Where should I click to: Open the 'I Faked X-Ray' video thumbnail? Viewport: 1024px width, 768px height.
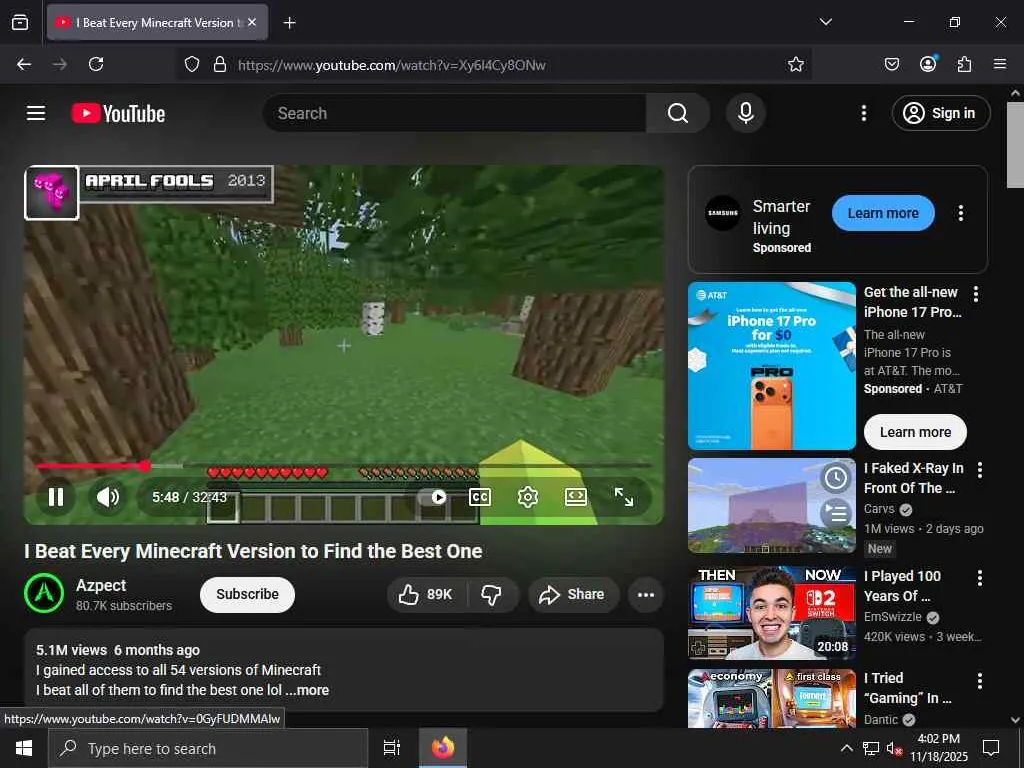[x=771, y=505]
